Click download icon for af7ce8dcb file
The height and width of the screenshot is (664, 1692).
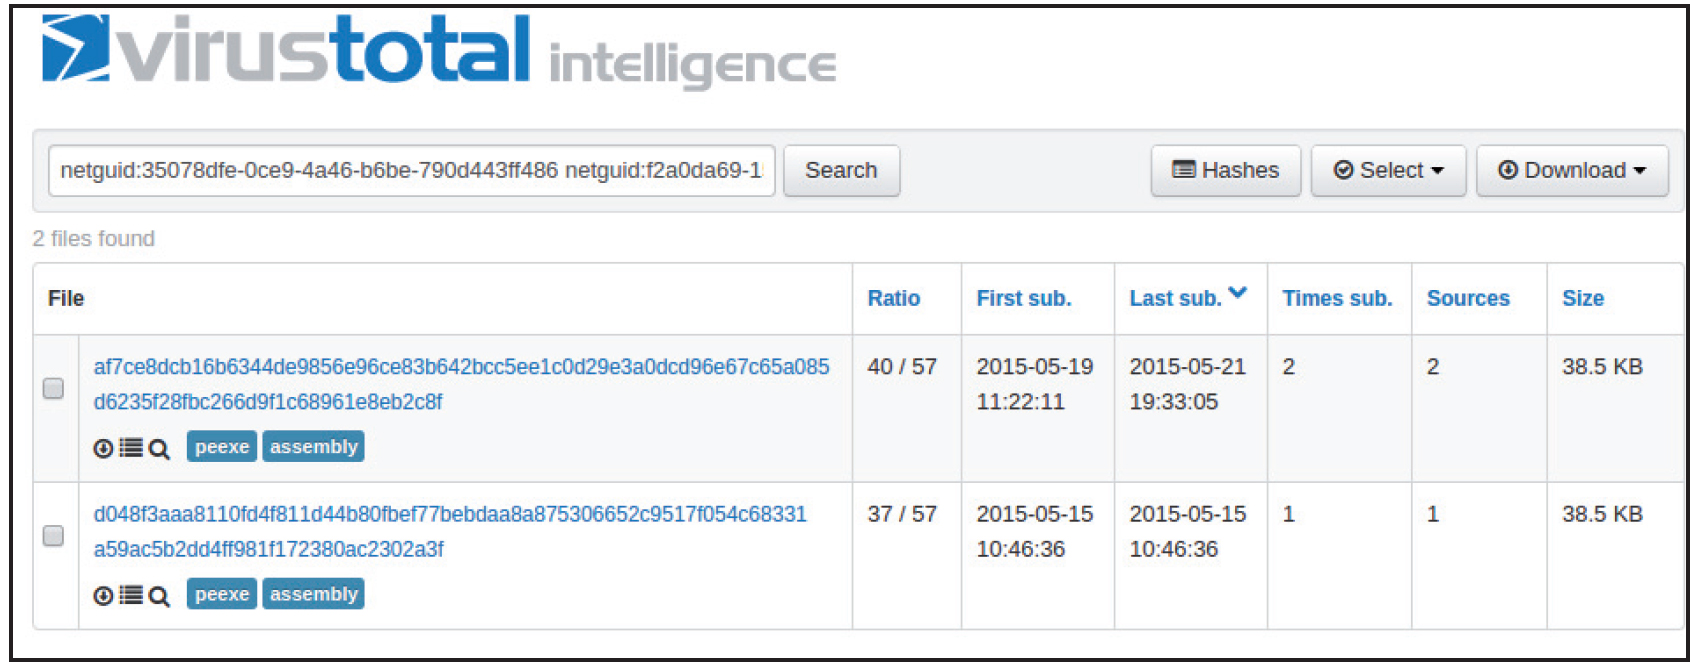pyautogui.click(x=103, y=449)
